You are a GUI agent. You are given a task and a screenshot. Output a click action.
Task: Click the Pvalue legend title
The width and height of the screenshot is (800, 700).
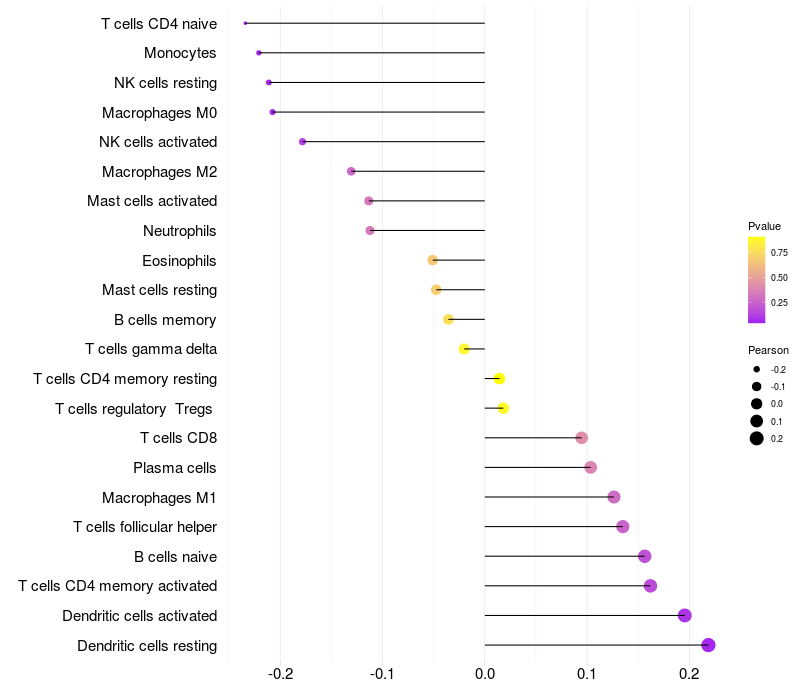(764, 226)
